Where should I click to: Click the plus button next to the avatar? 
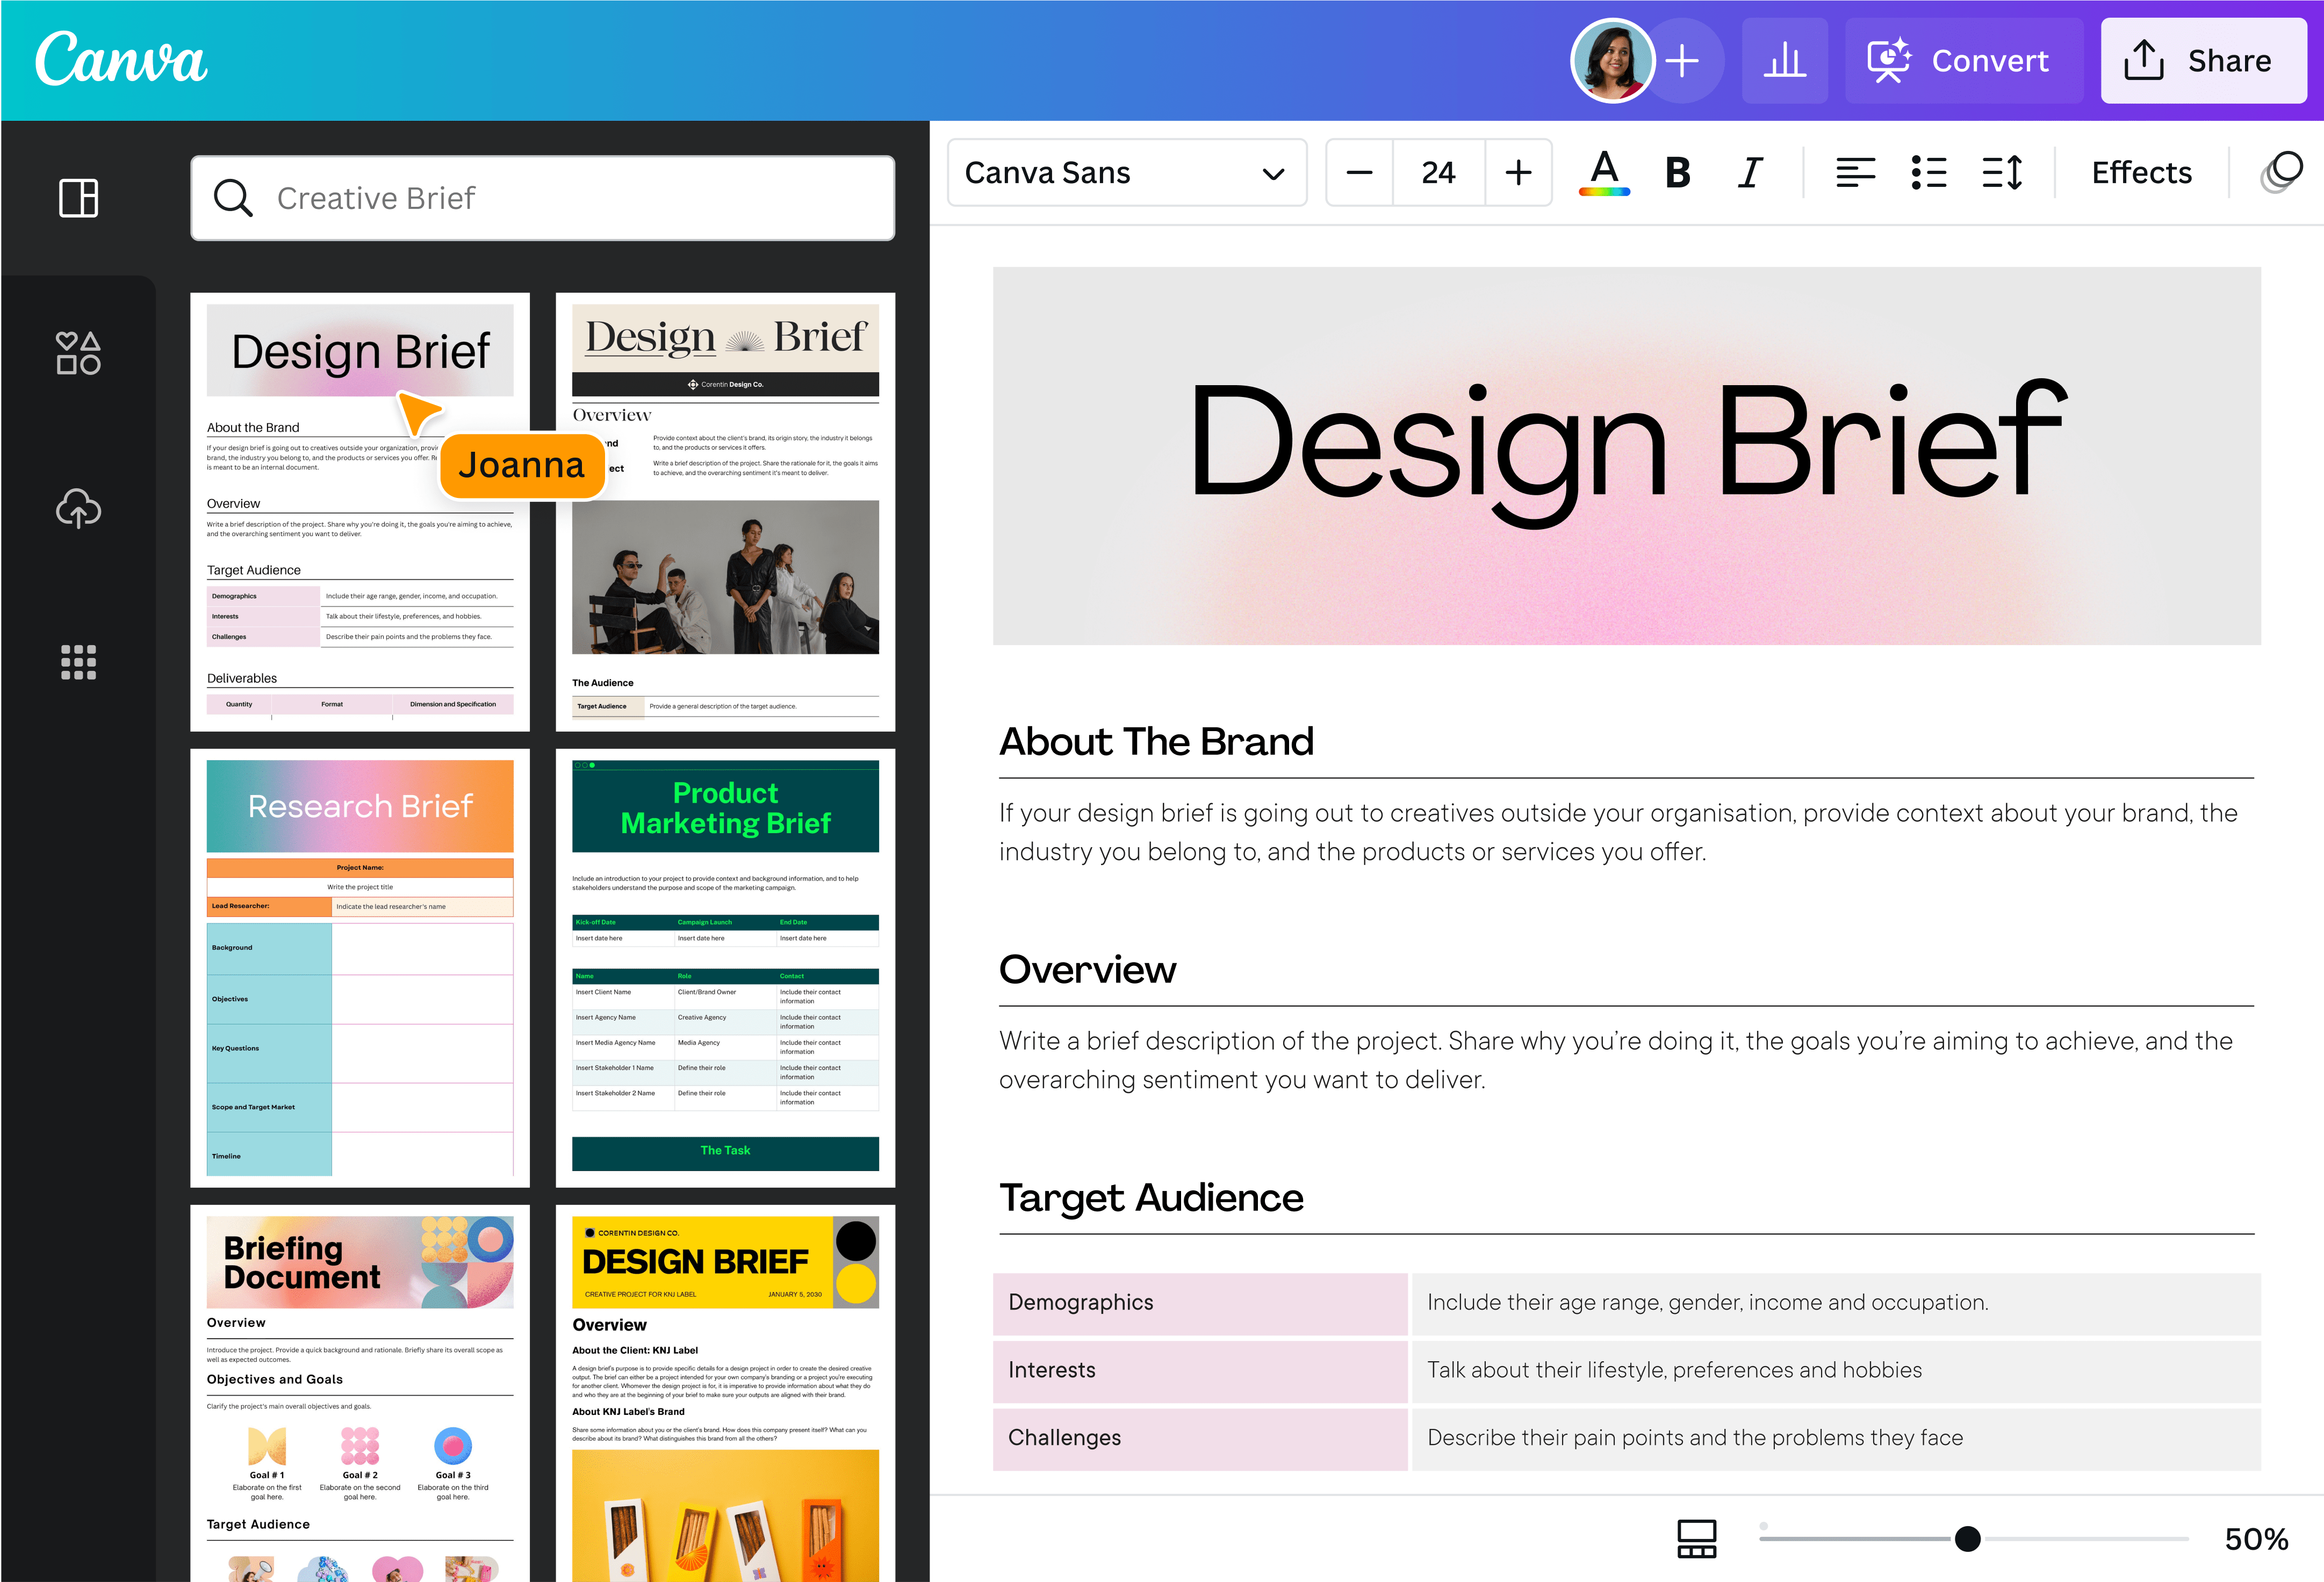[x=1684, y=60]
